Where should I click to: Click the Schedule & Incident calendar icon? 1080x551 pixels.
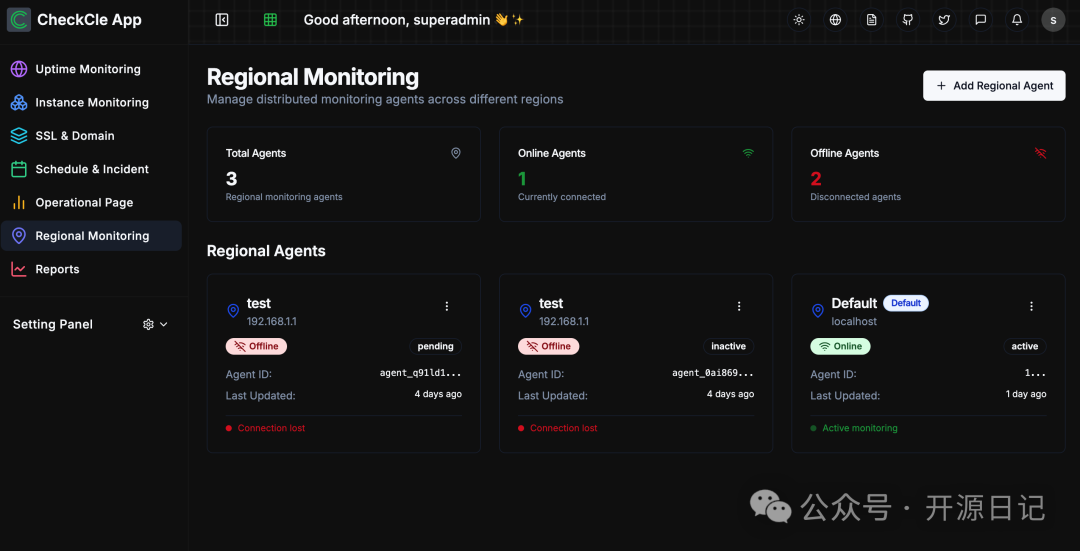point(19,169)
